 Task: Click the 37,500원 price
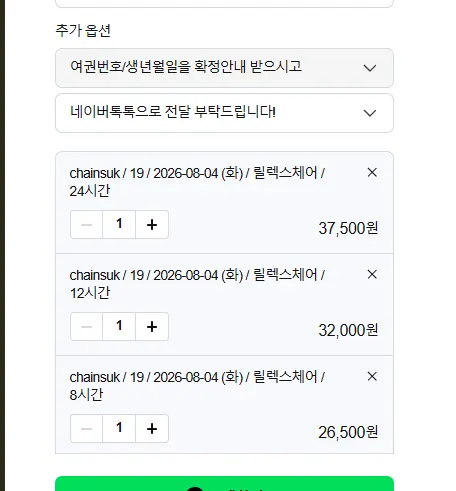[348, 228]
